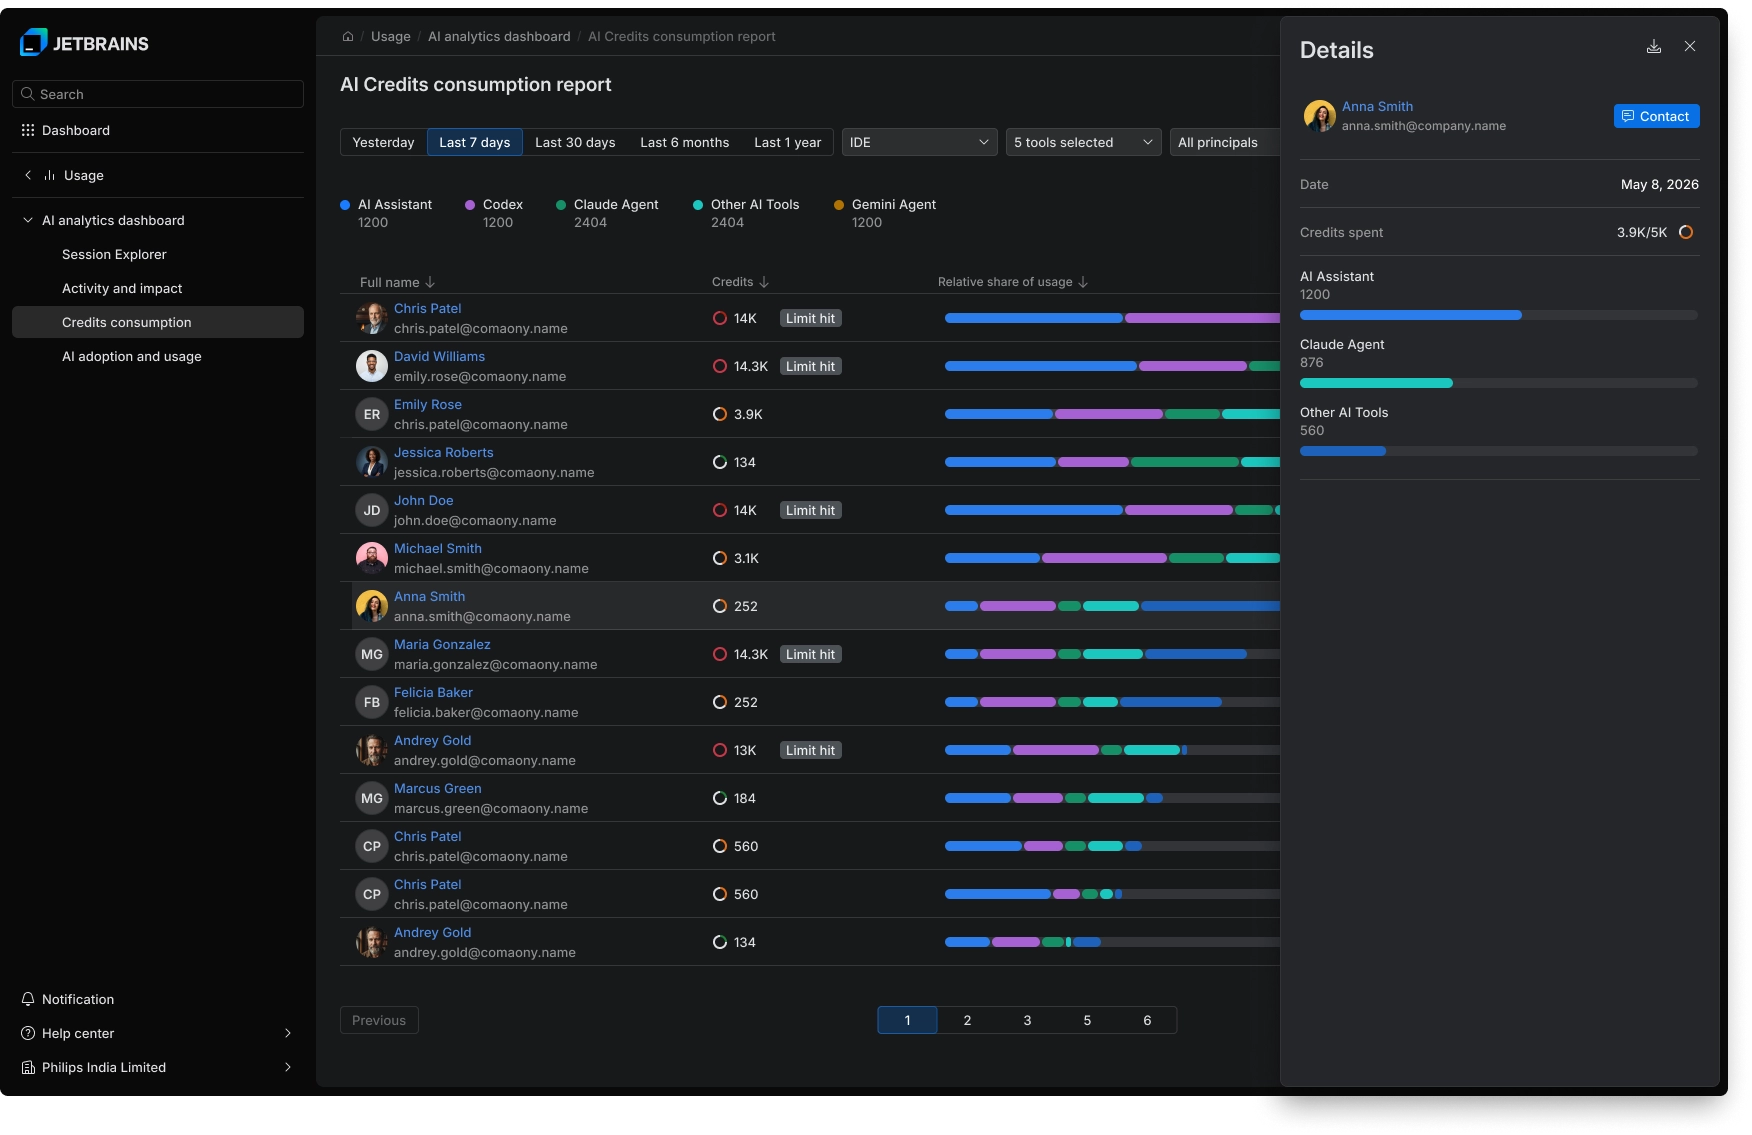Click the credits ring icon for Emily Rose
Screen dimensions: 1752x1135
pyautogui.click(x=720, y=414)
